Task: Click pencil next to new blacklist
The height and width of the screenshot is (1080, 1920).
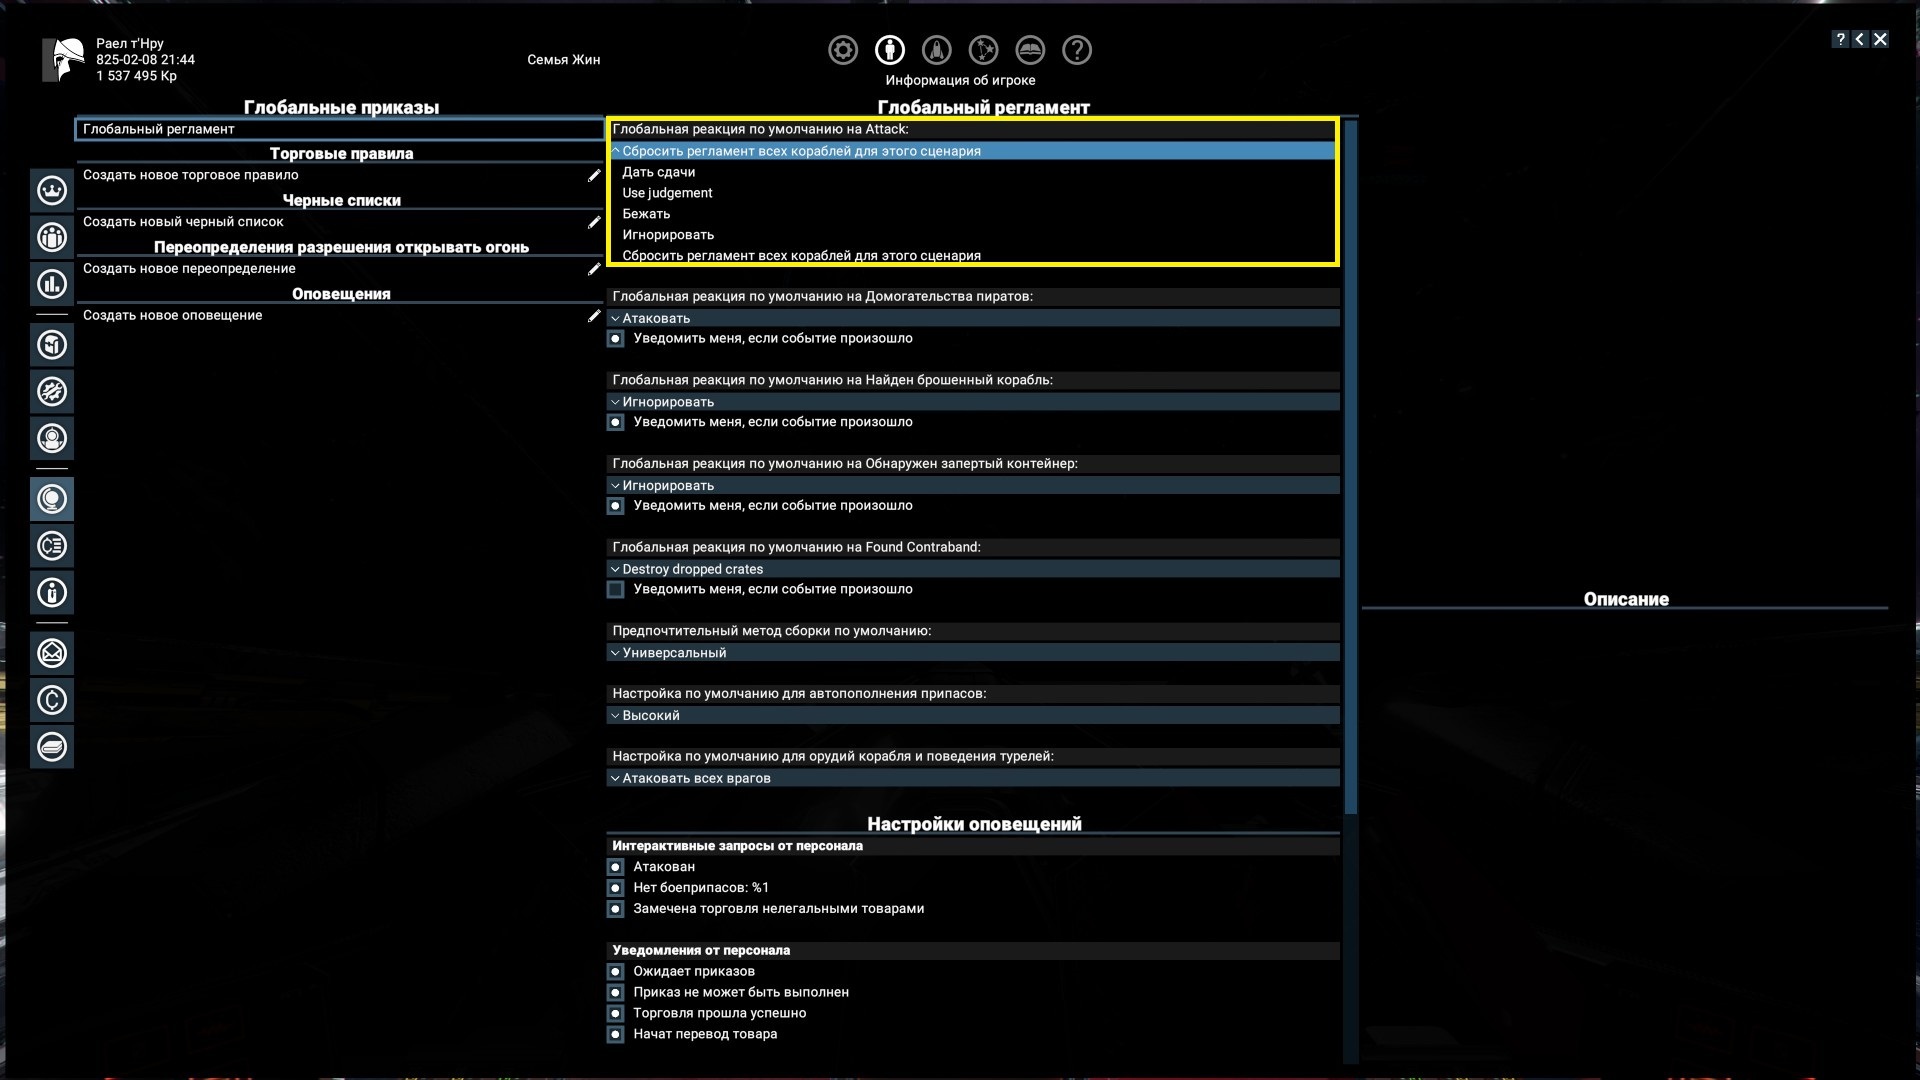Action: click(x=594, y=222)
